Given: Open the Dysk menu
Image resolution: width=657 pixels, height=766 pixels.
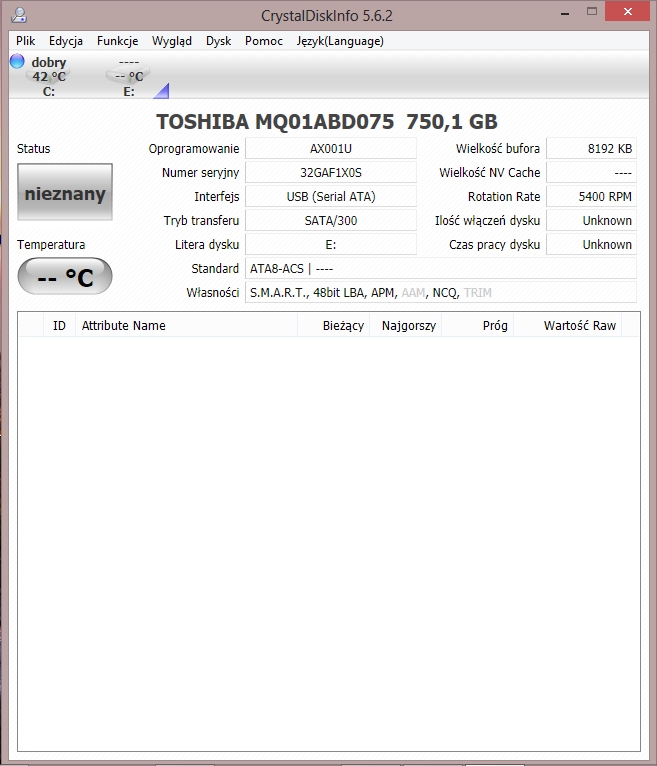Looking at the screenshot, I should pos(218,41).
